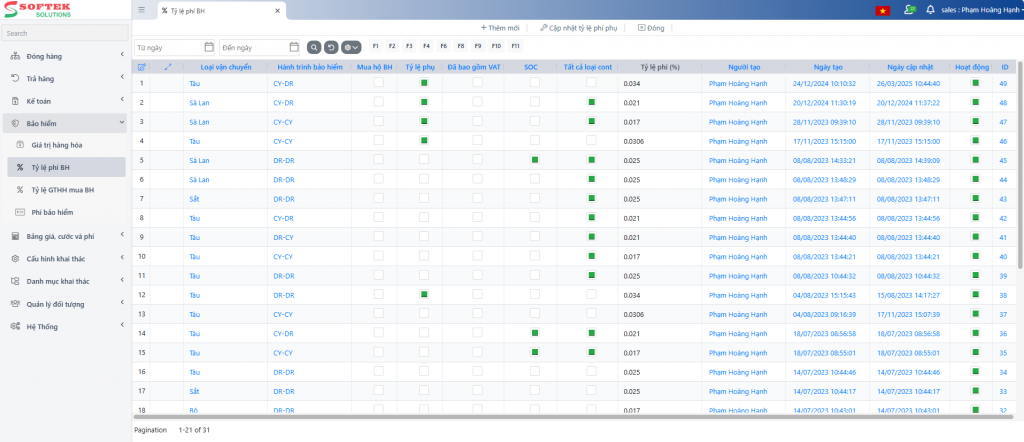Click the reset filter refresh icon
Screen dimensions: 1024x442
coord(330,47)
